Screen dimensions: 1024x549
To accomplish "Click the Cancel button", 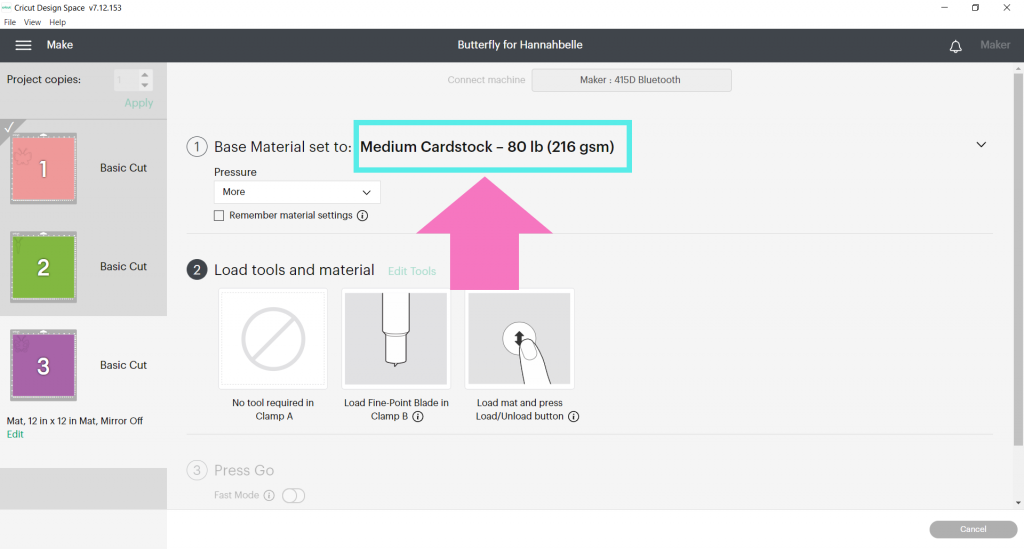I will tap(973, 529).
